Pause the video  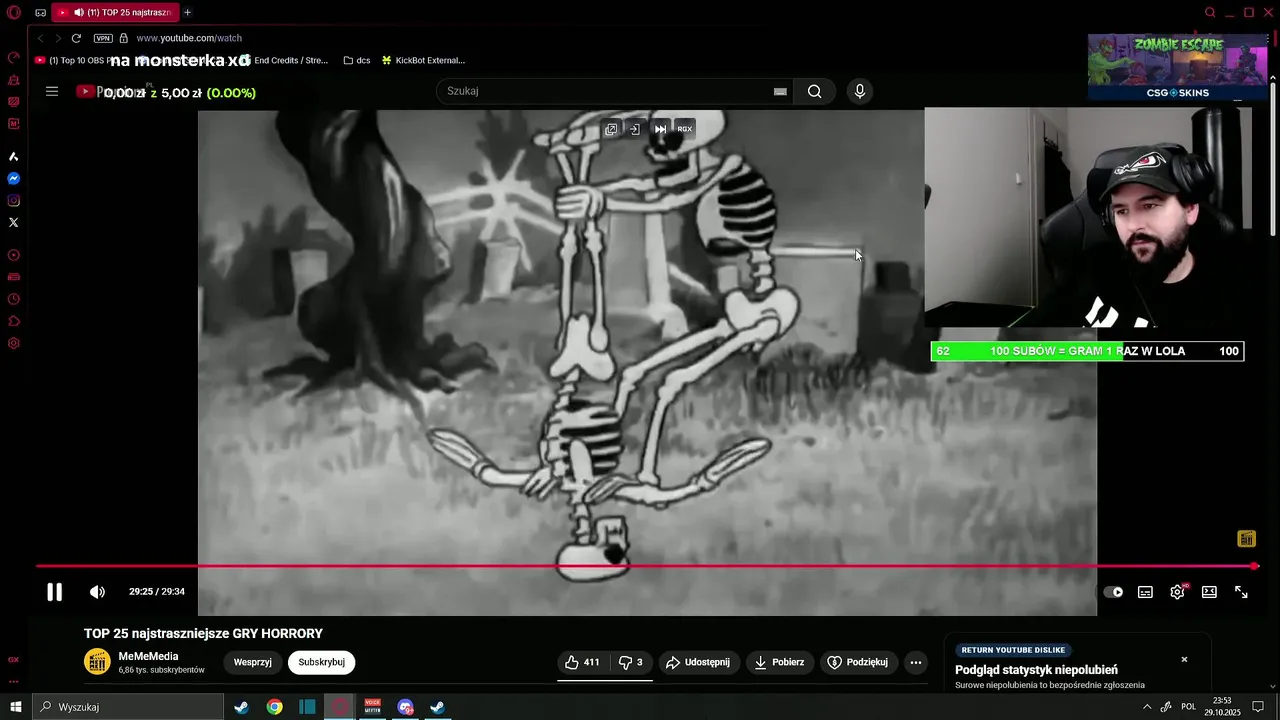click(55, 592)
